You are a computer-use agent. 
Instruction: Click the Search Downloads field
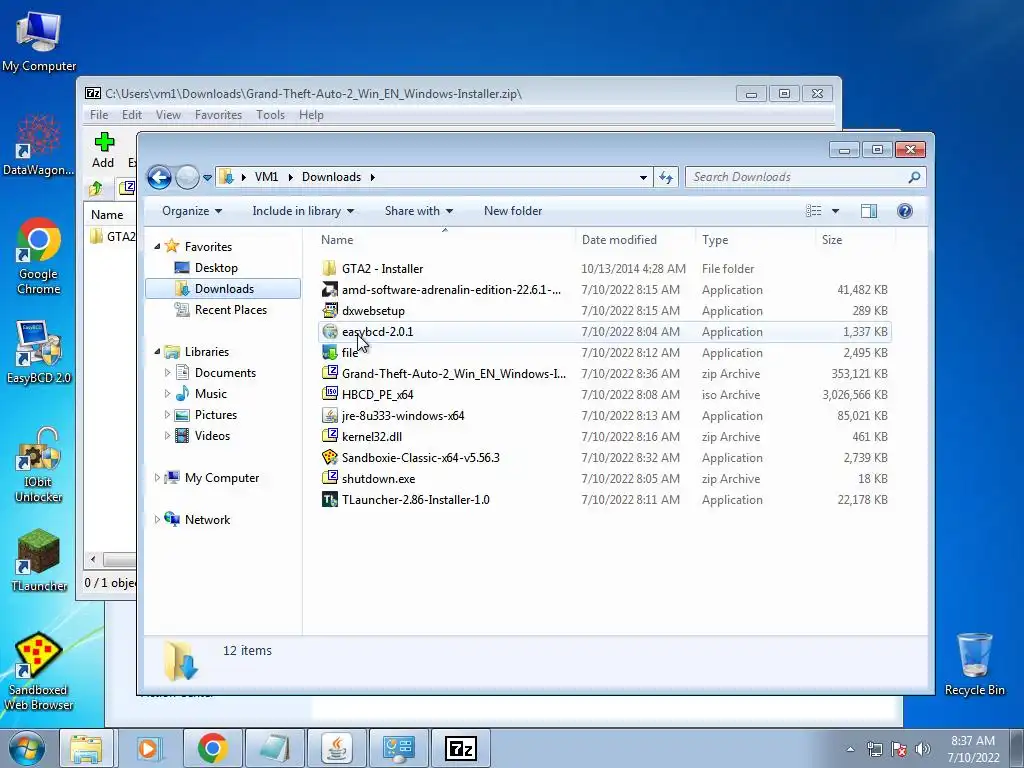tap(805, 177)
